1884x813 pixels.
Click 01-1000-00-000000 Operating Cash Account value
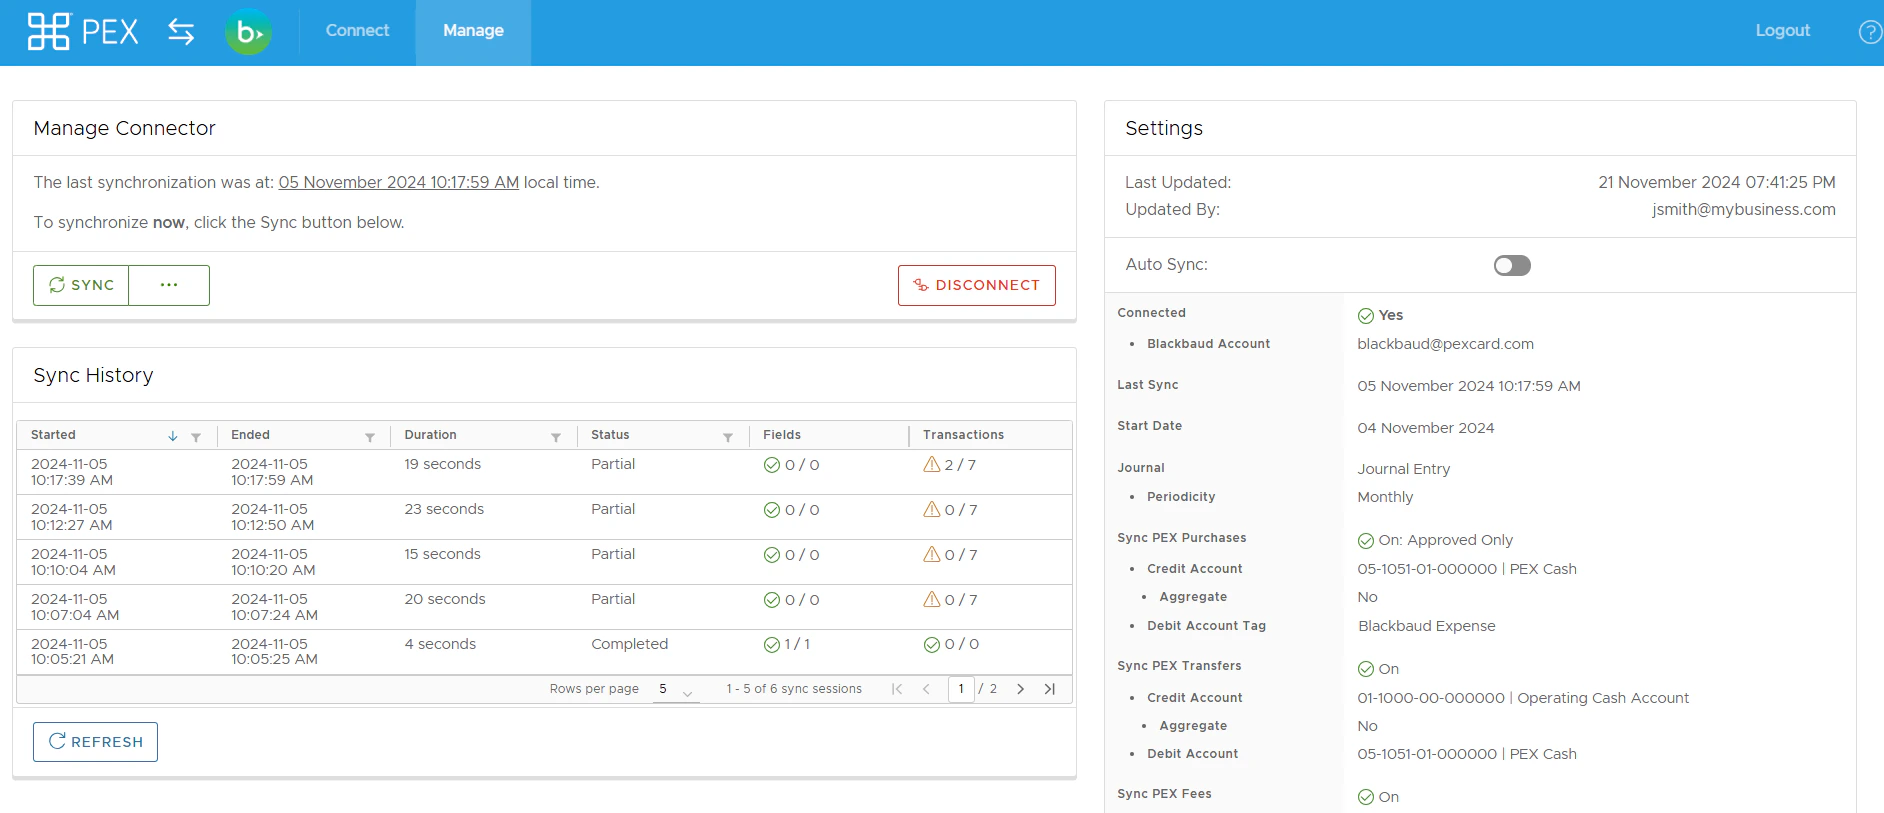tap(1522, 698)
